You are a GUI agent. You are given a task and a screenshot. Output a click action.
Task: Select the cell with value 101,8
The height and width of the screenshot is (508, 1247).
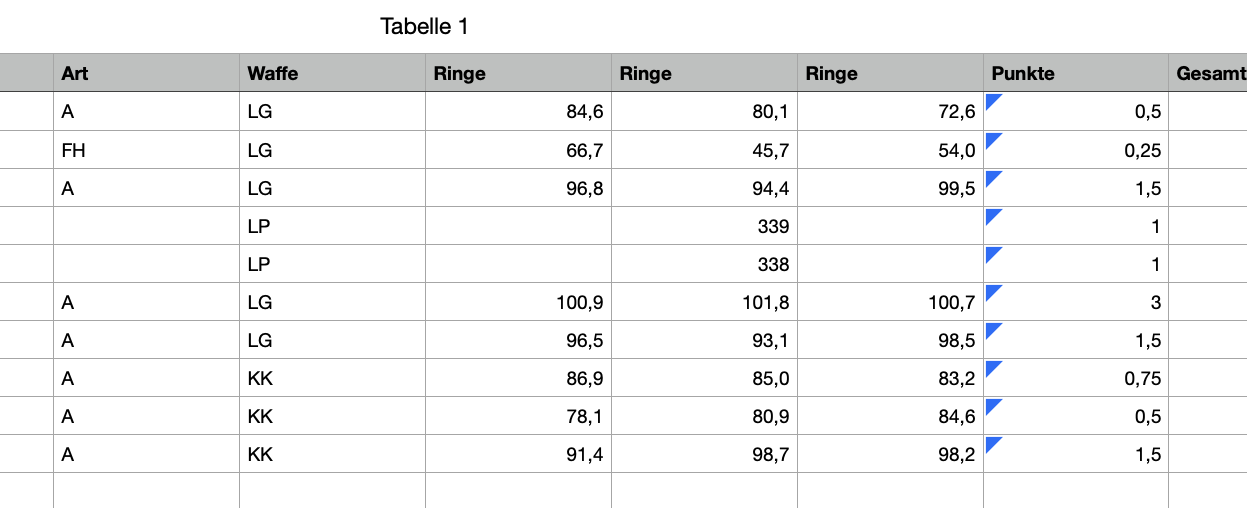point(704,302)
